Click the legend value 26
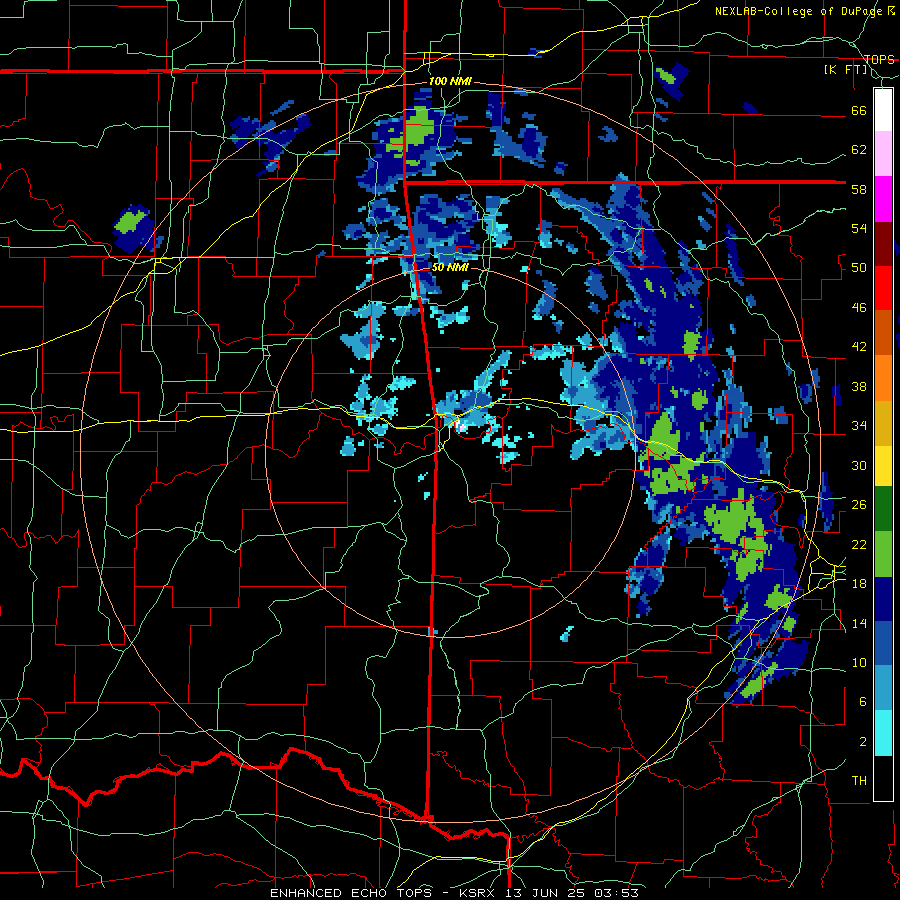This screenshot has width=900, height=900. (x=859, y=505)
